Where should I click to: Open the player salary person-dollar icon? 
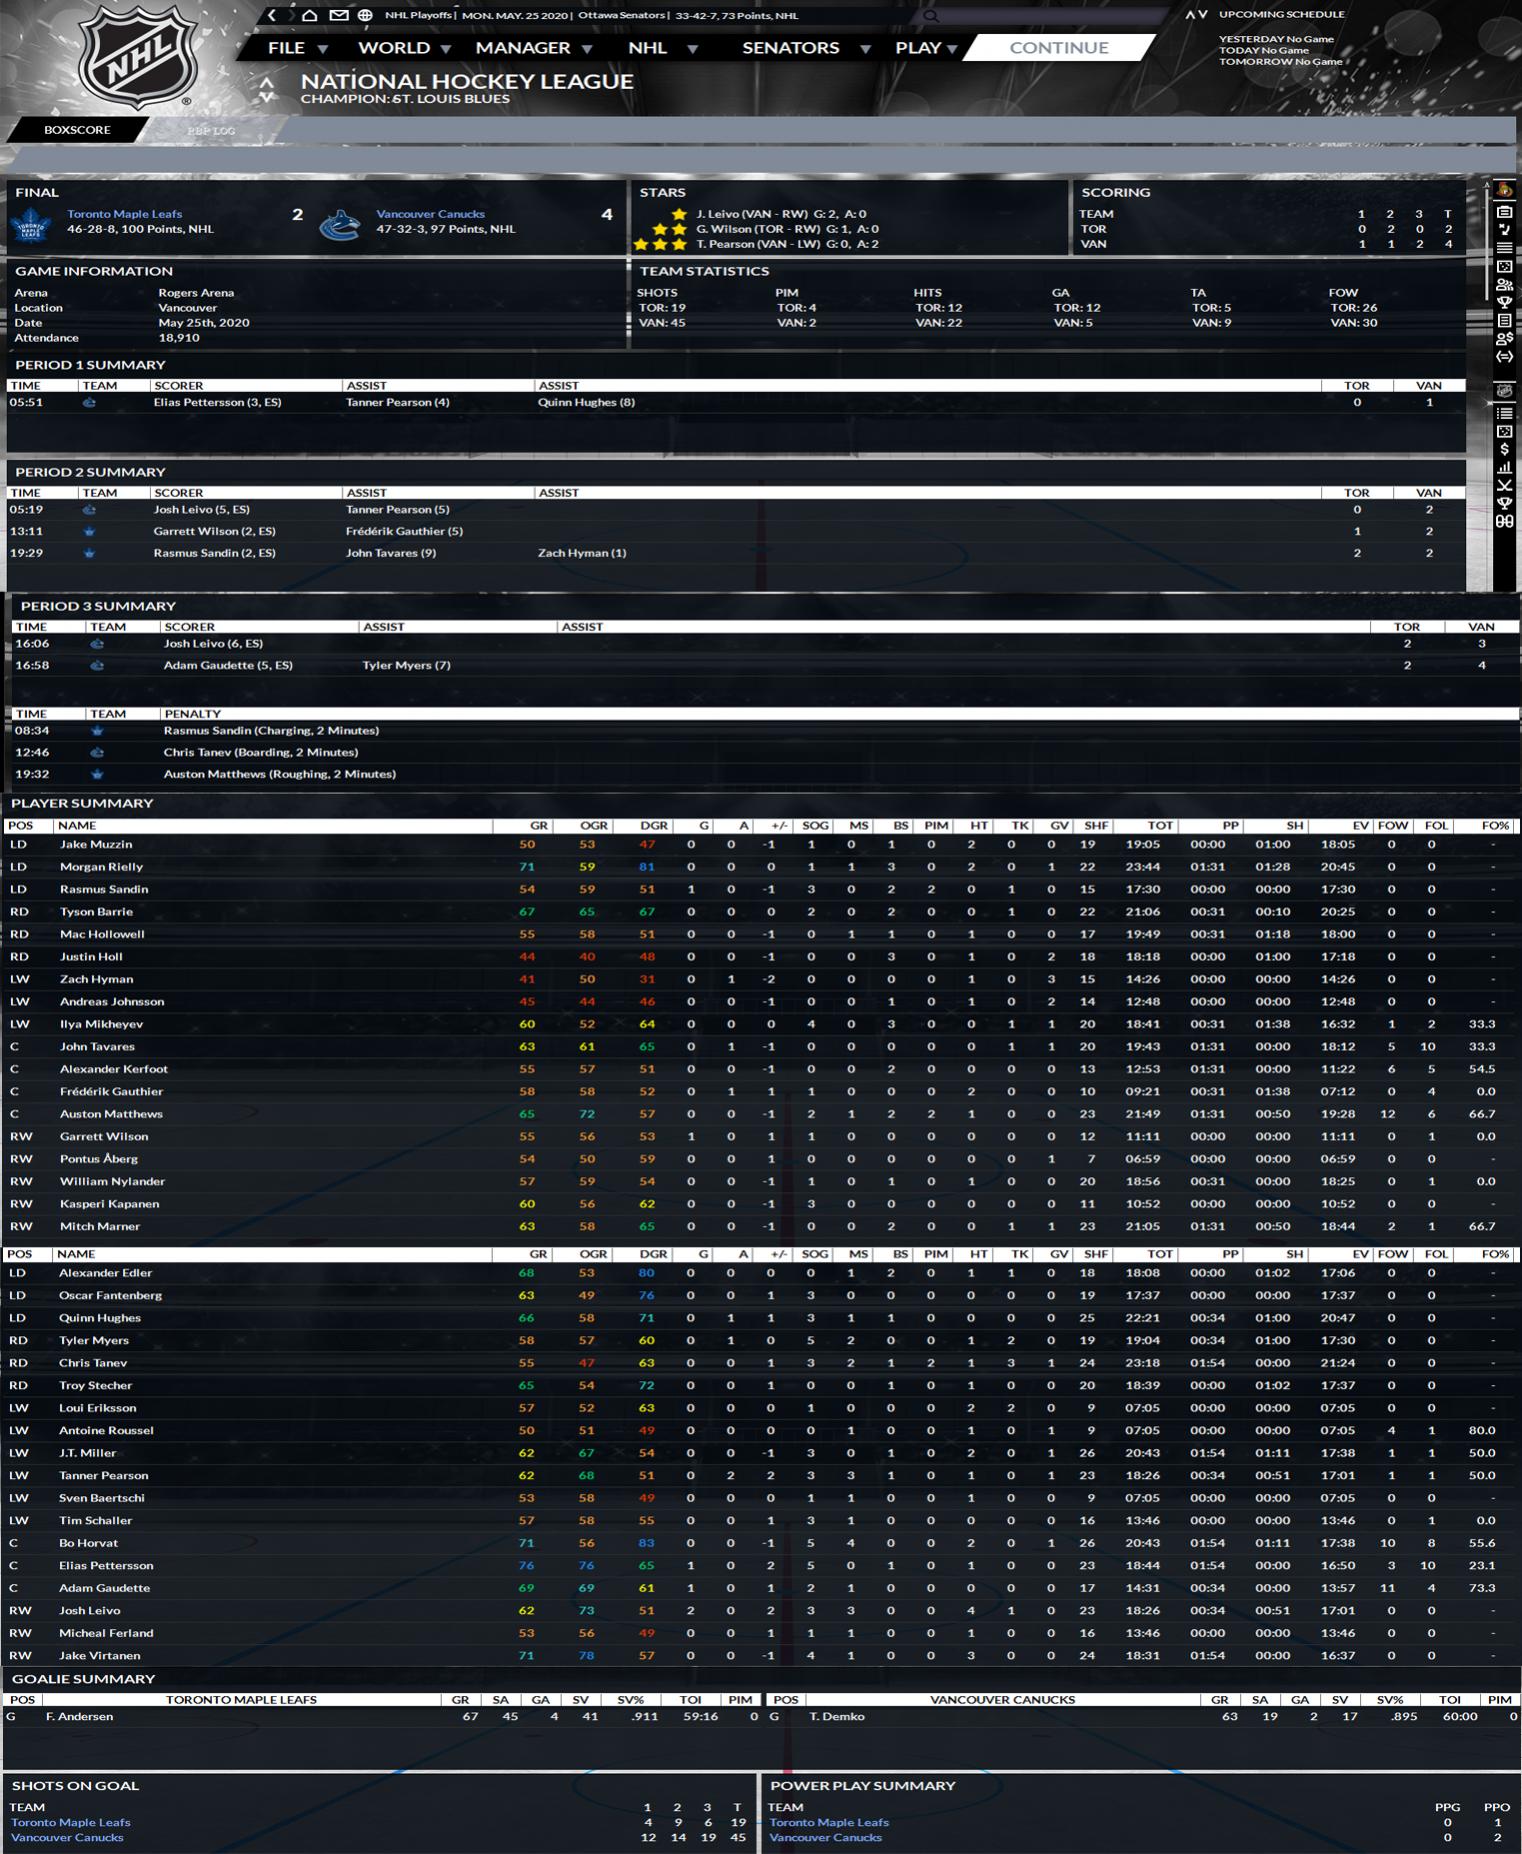[1504, 339]
